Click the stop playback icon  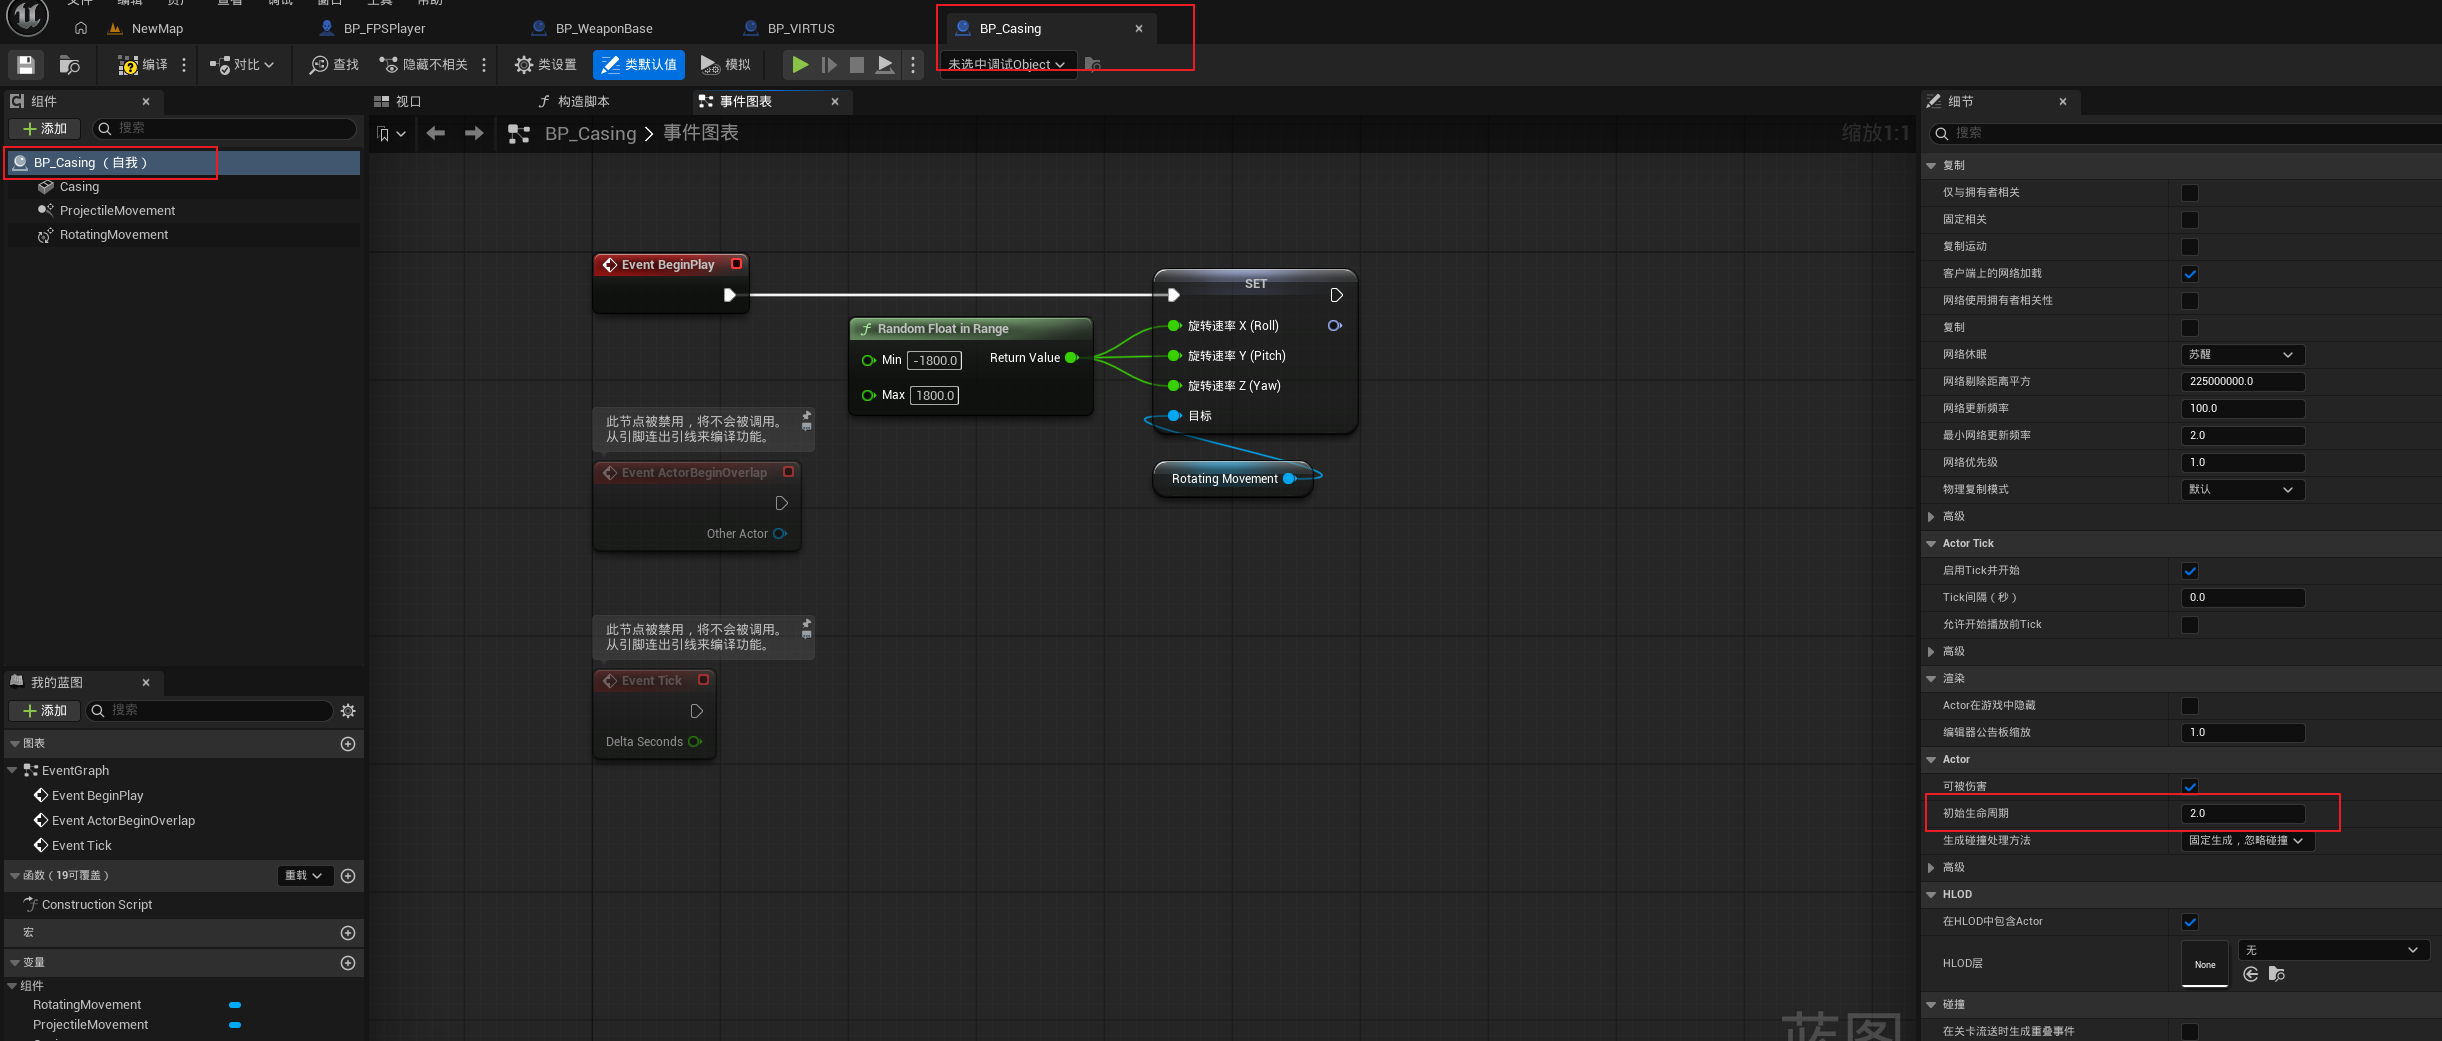click(857, 65)
